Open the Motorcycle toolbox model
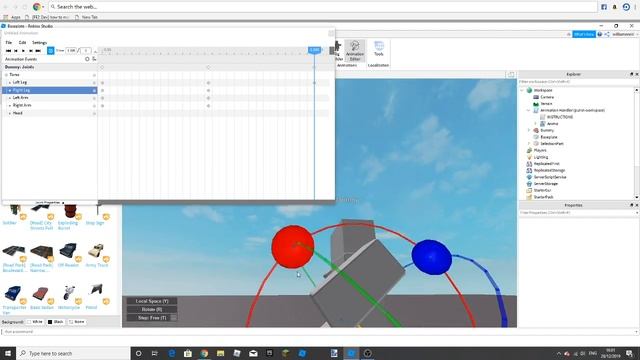Image resolution: width=640 pixels, height=360 pixels. [x=69, y=297]
